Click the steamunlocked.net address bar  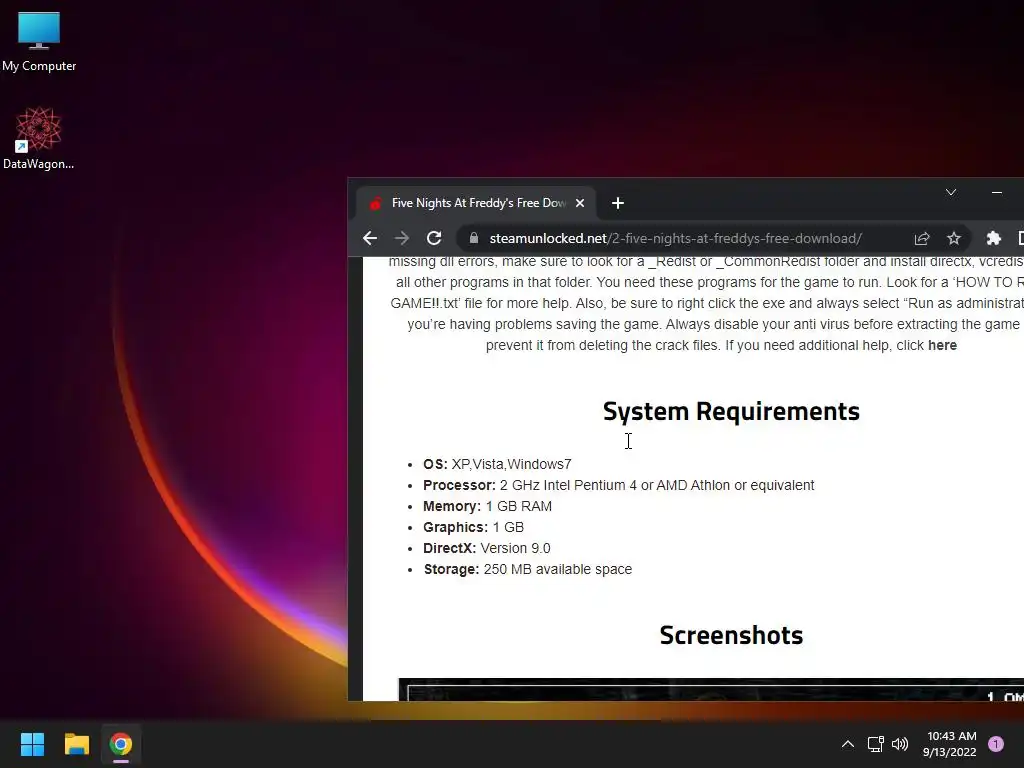click(x=675, y=238)
